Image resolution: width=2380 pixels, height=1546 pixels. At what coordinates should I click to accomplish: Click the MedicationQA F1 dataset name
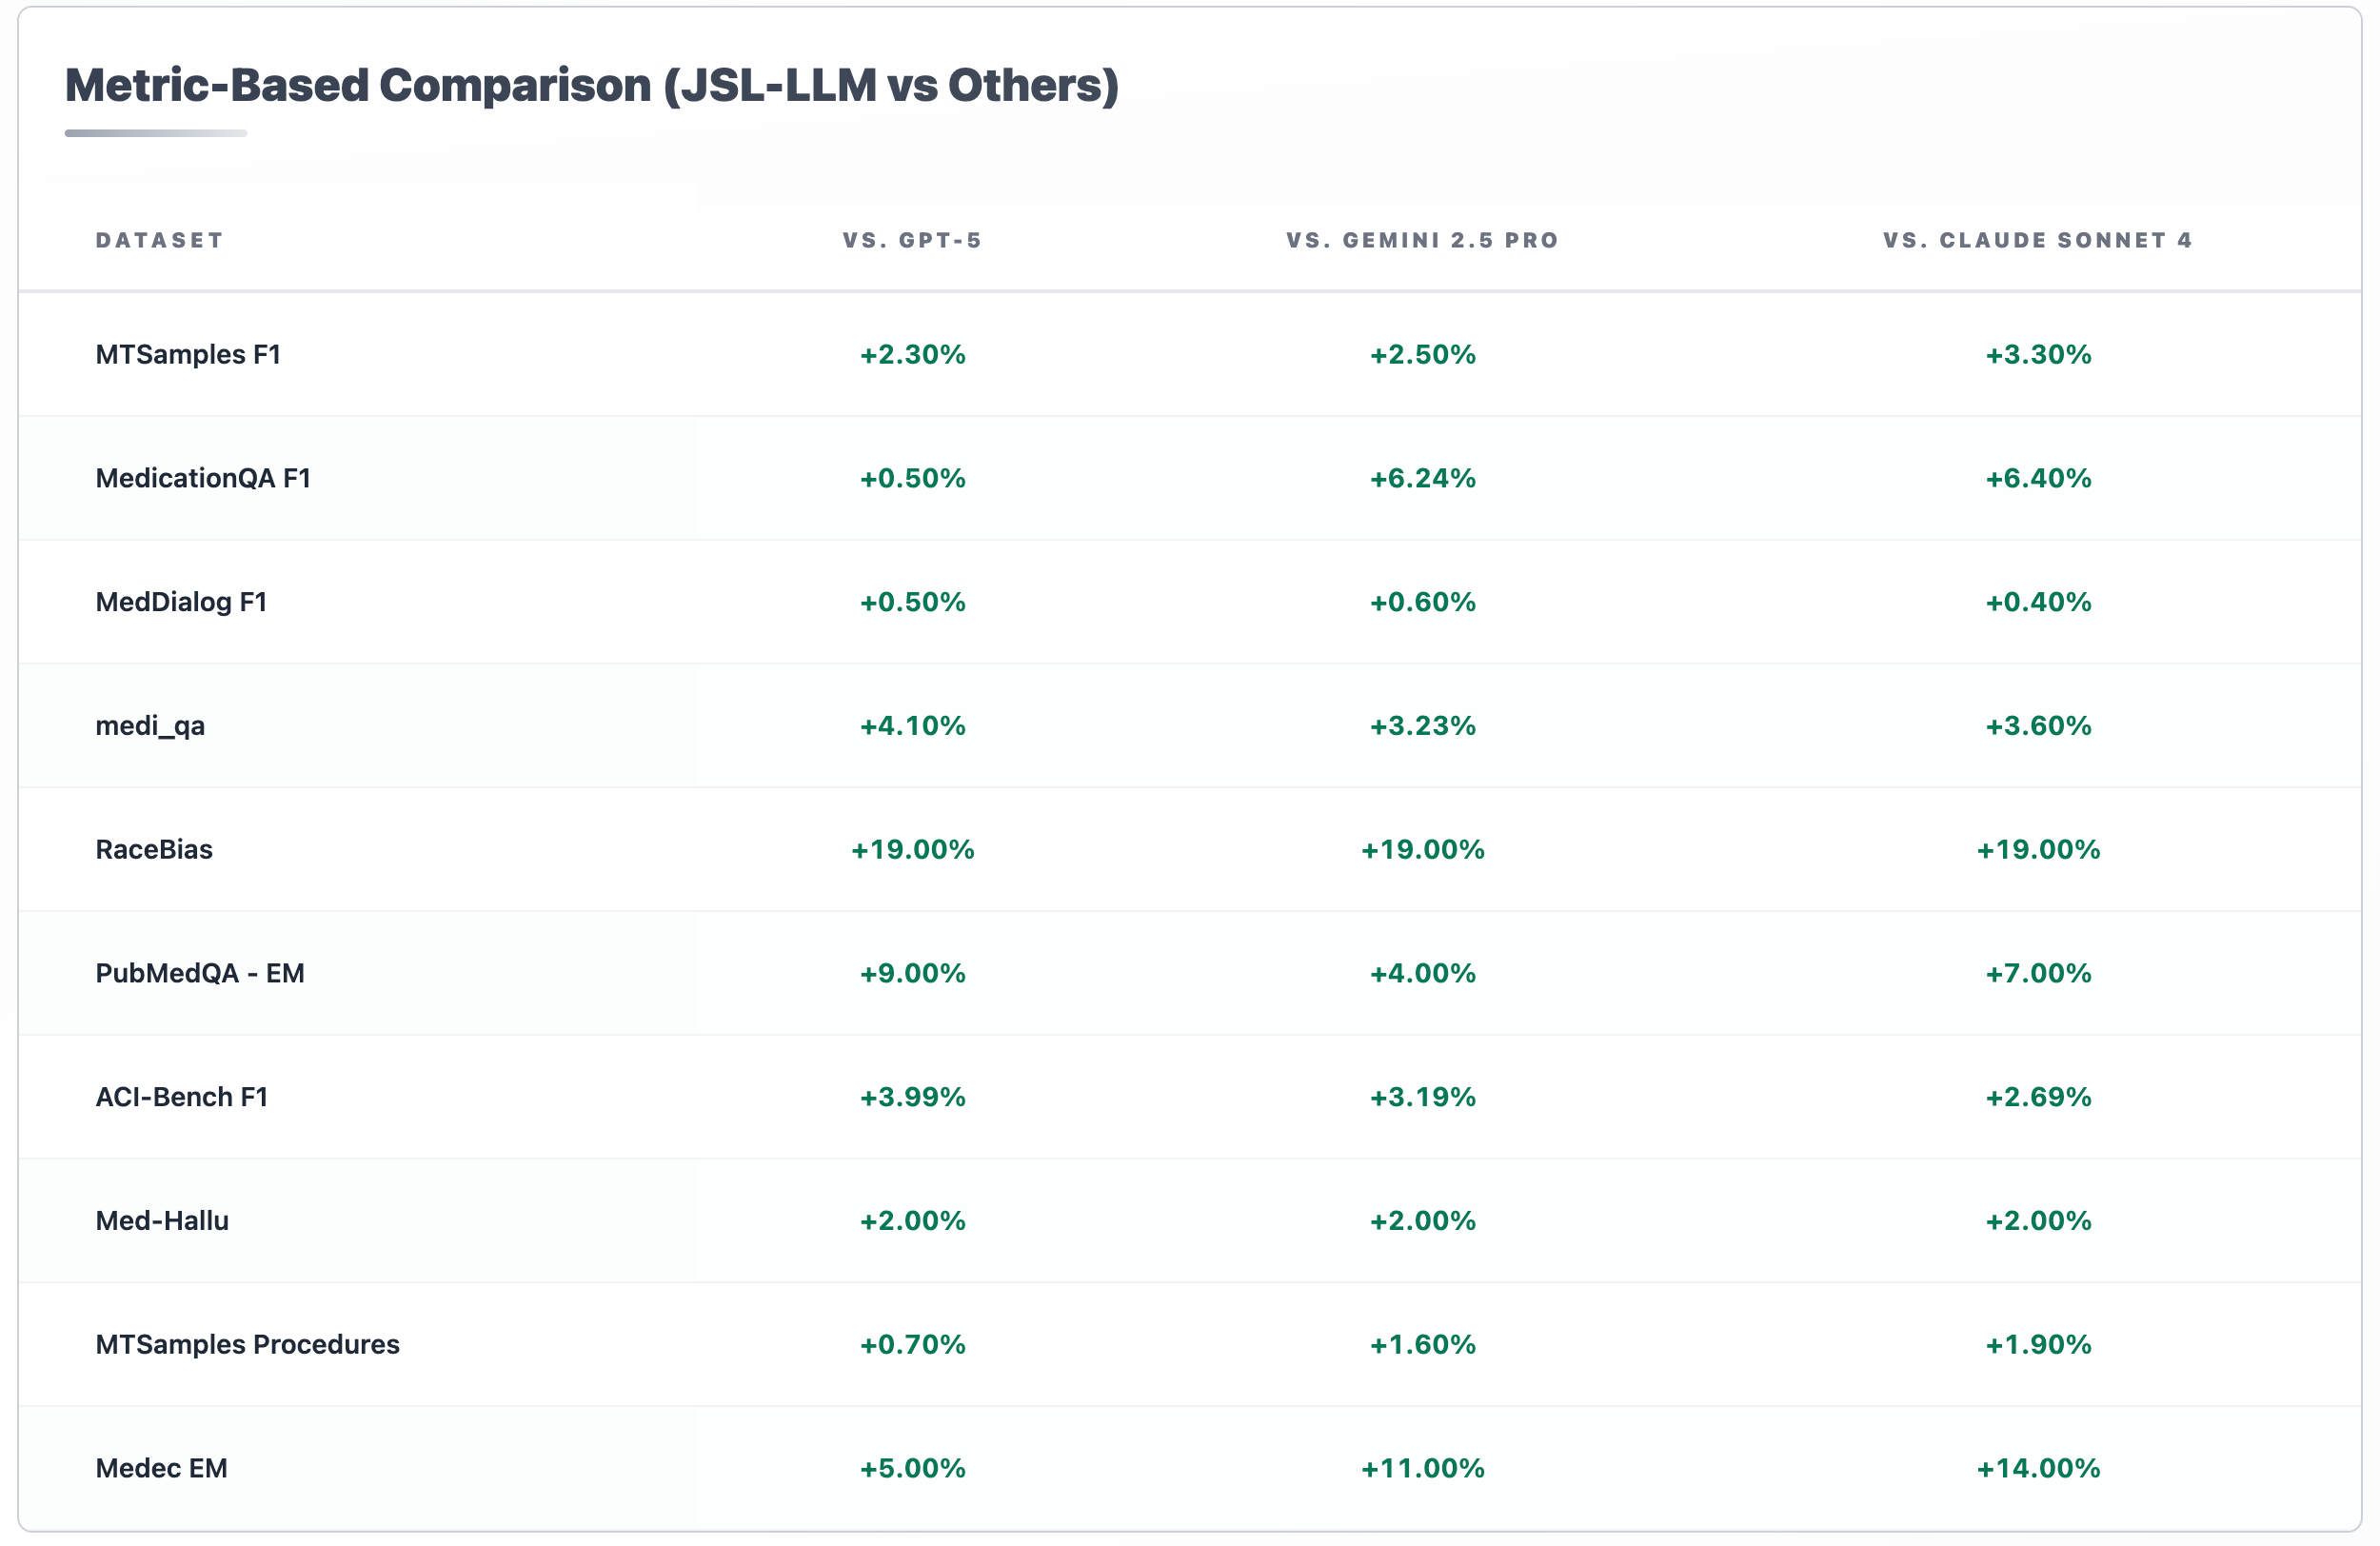(203, 477)
